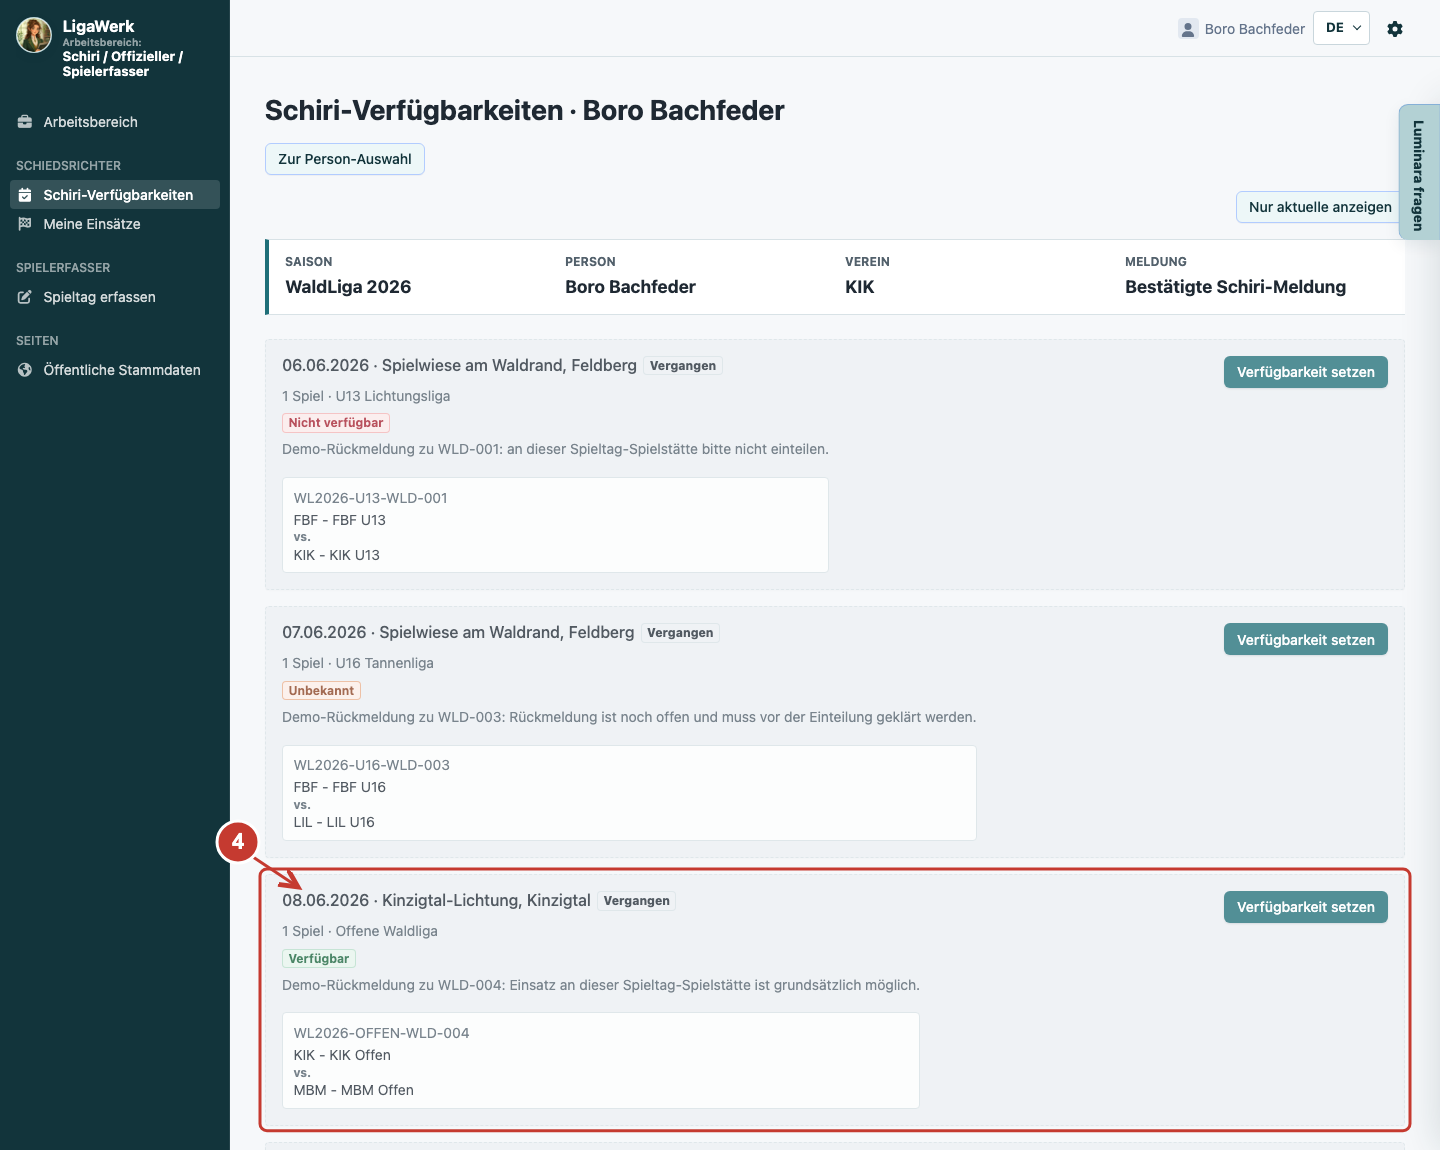The height and width of the screenshot is (1150, 1440).
Task: Set availability for 06.06.2026 Feldberg
Action: 1305,372
